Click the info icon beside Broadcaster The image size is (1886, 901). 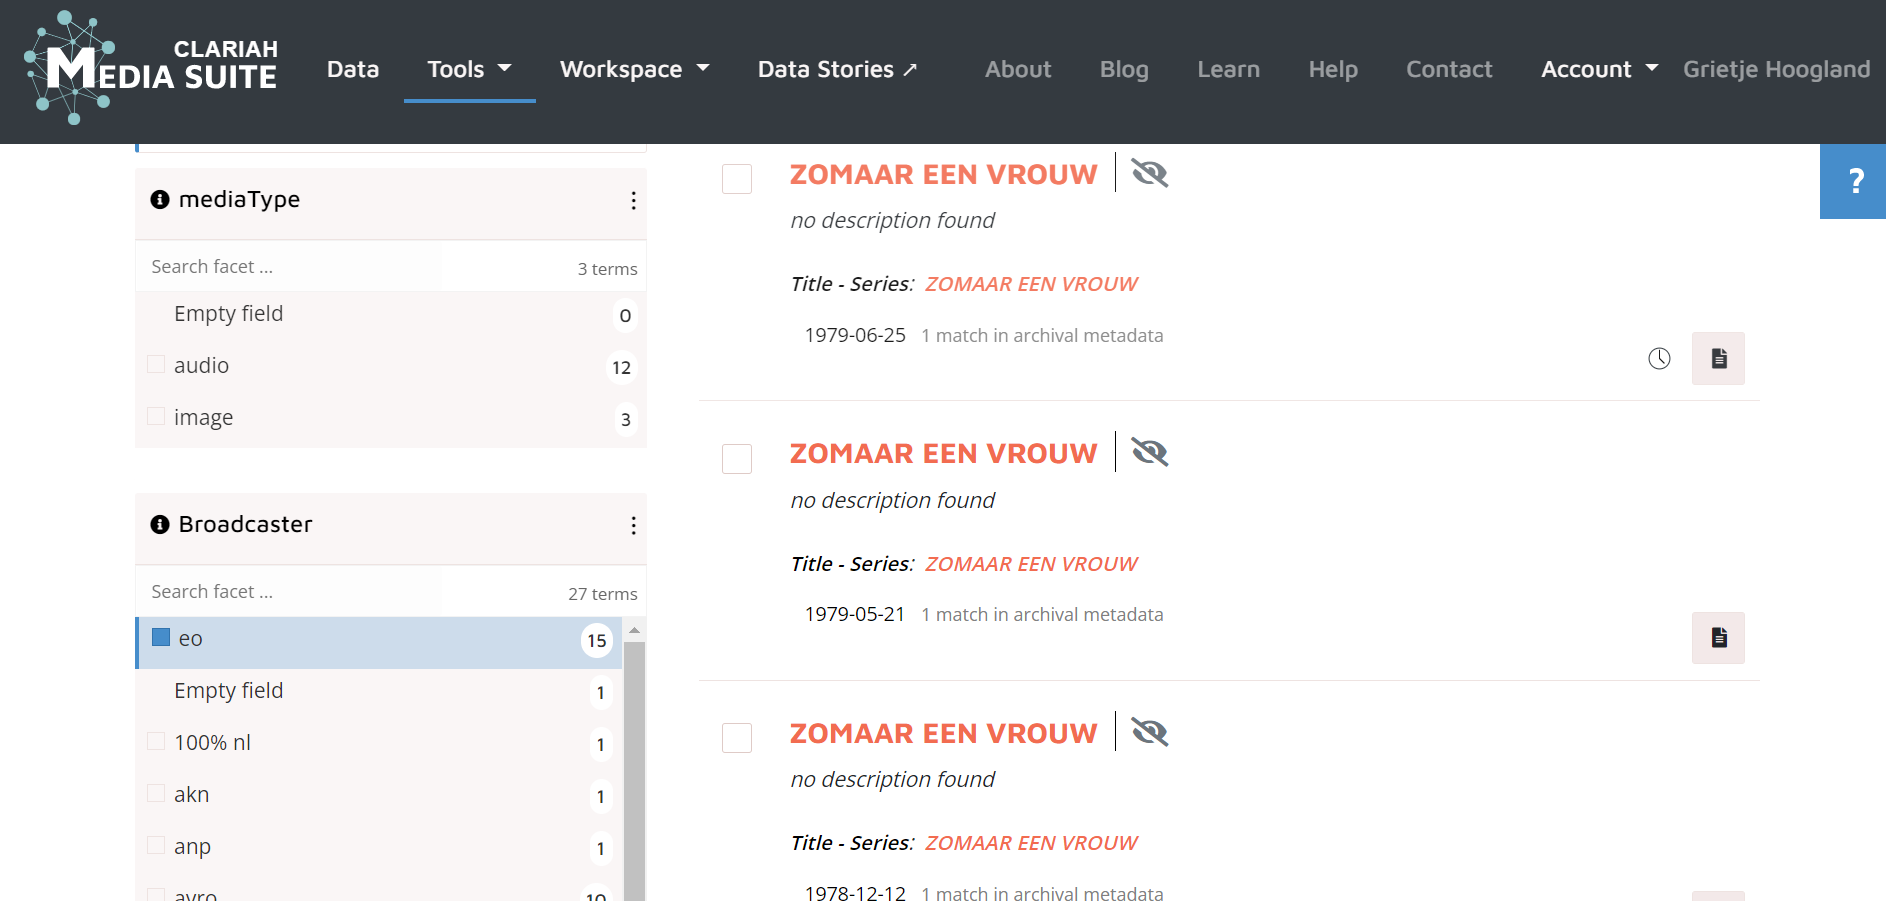pyautogui.click(x=159, y=524)
